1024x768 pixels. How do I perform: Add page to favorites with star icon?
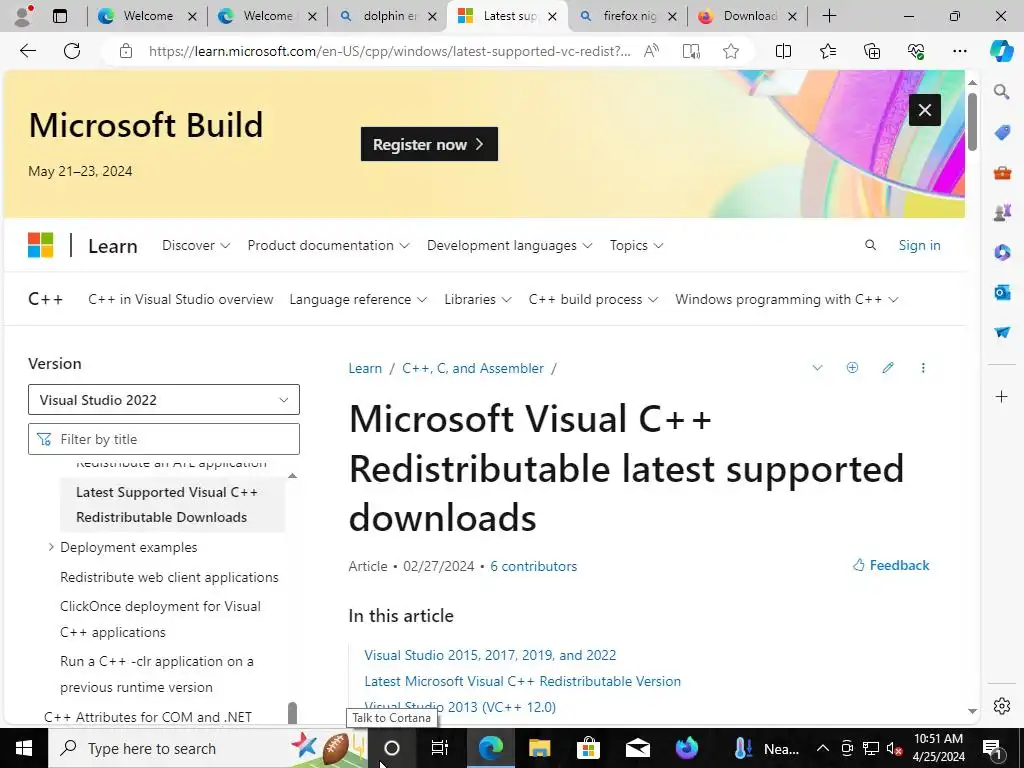point(731,51)
